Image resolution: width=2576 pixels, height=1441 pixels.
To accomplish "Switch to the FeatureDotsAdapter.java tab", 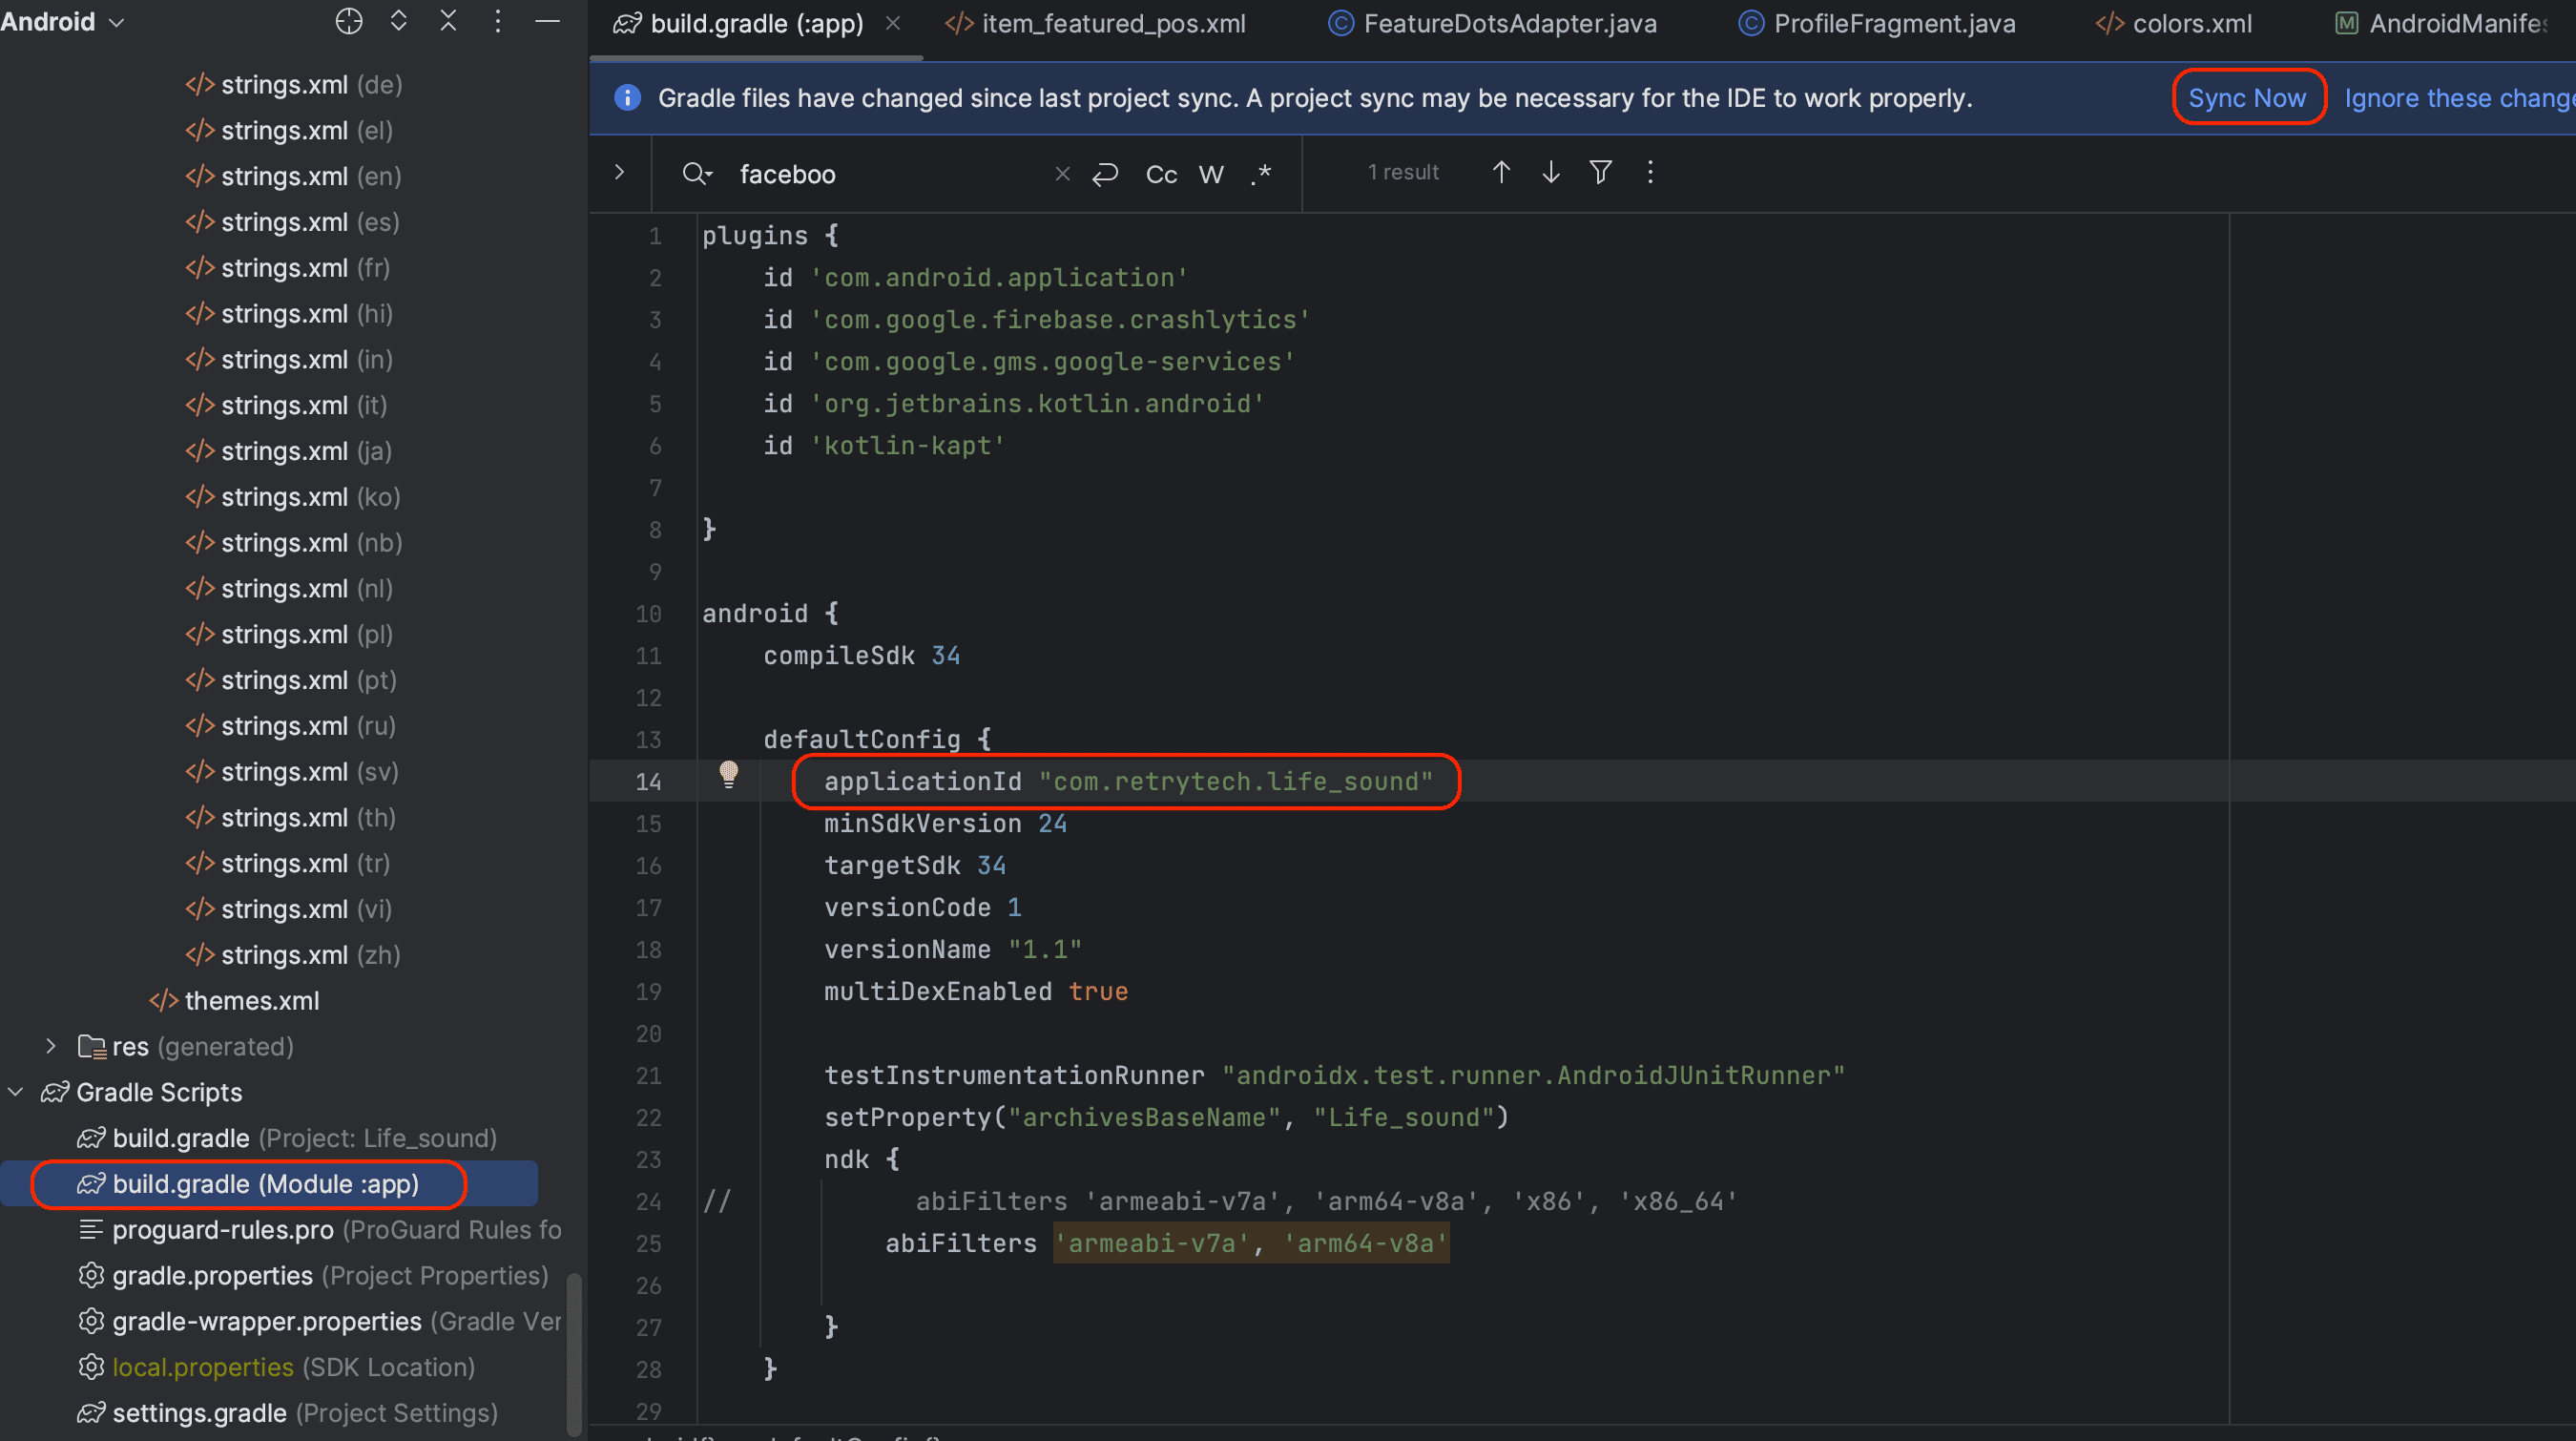I will [1508, 24].
